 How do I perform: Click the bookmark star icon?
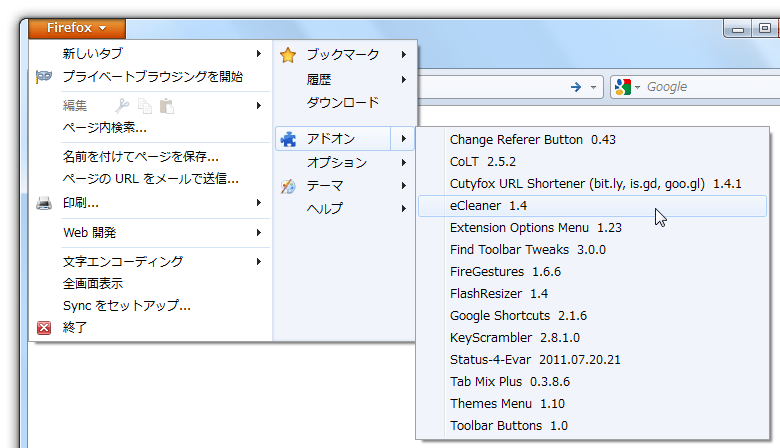[x=288, y=55]
